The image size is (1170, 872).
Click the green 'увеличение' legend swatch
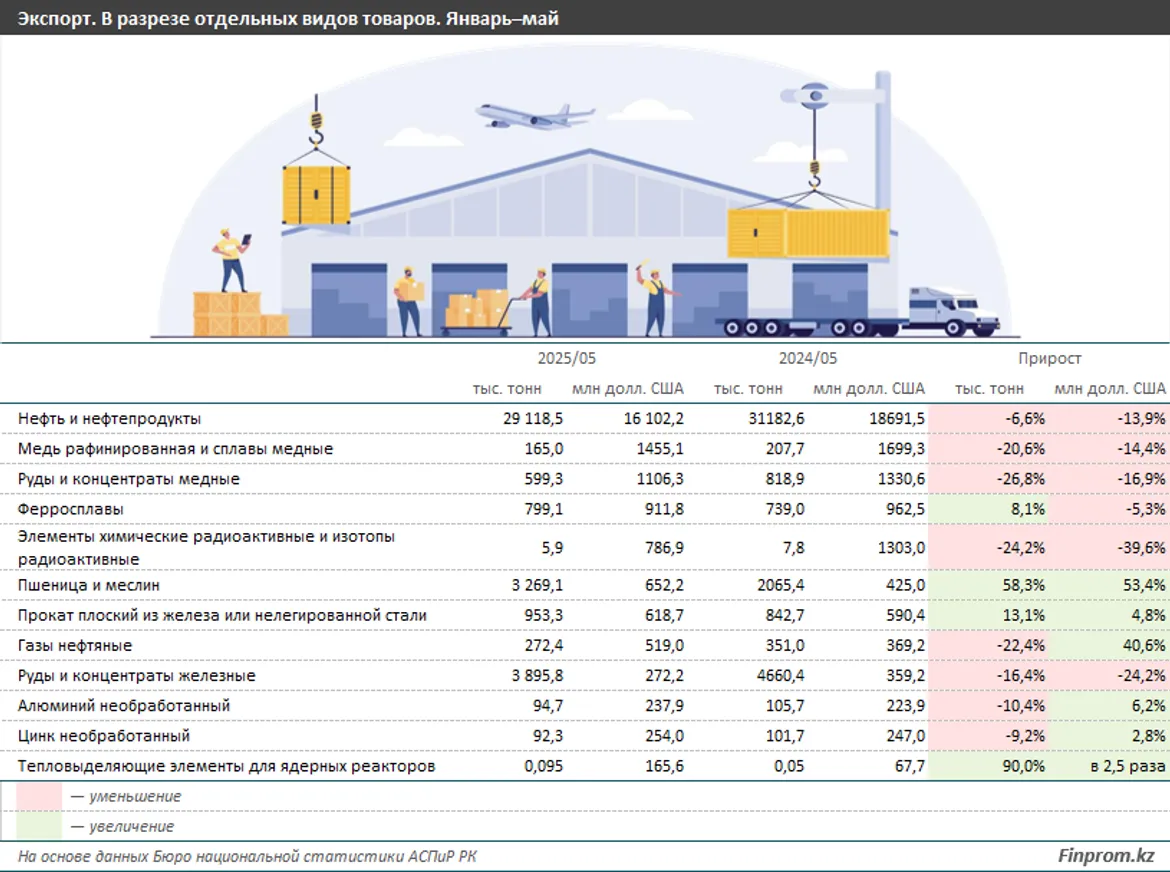(42, 826)
